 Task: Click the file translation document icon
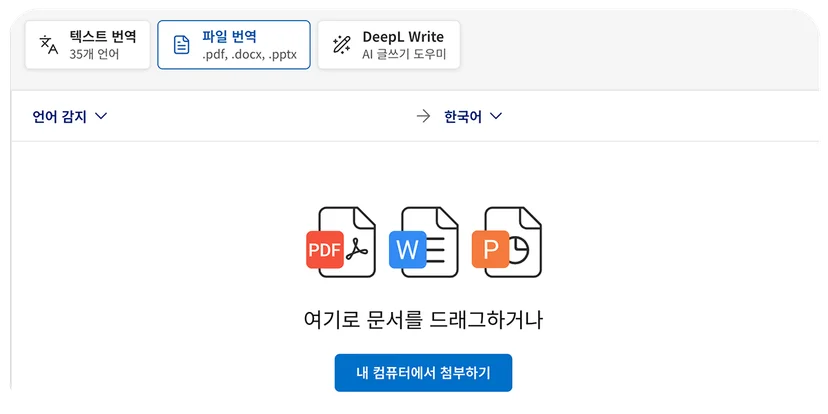pyautogui.click(x=182, y=45)
